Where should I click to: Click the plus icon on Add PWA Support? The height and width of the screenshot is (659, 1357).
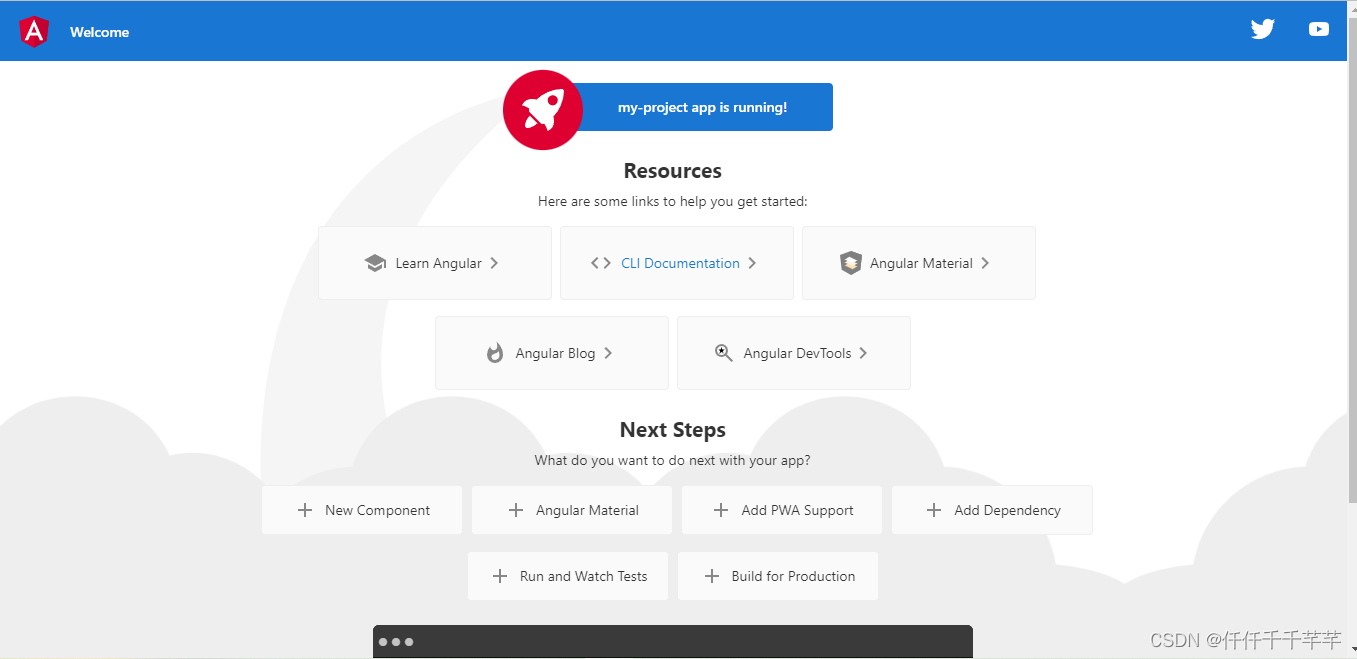[721, 510]
